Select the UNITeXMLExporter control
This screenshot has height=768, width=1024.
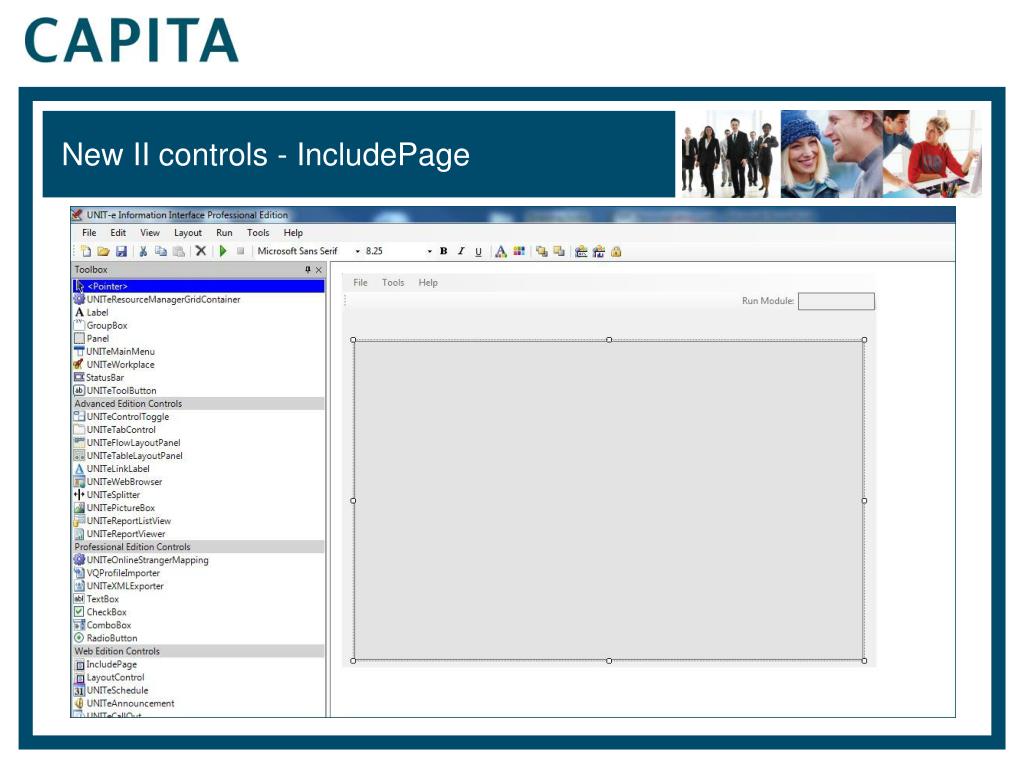(199, 586)
